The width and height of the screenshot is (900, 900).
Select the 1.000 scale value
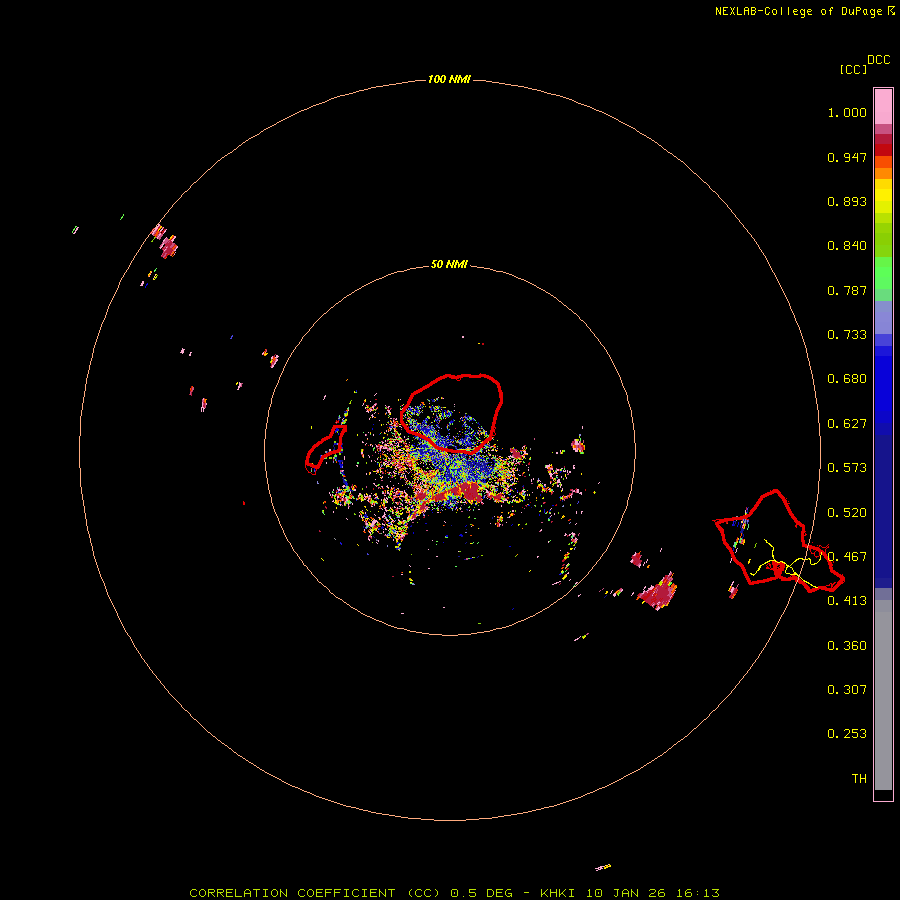coord(847,112)
